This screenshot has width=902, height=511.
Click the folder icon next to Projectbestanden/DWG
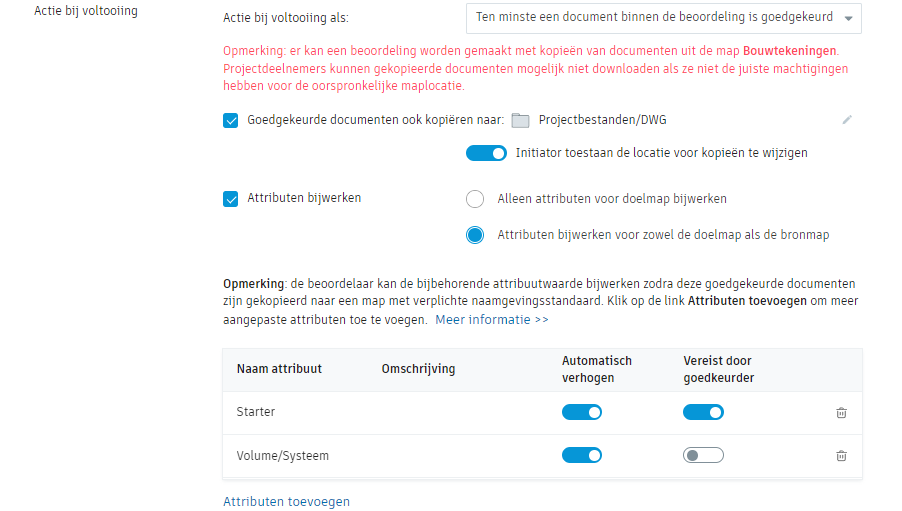point(520,121)
